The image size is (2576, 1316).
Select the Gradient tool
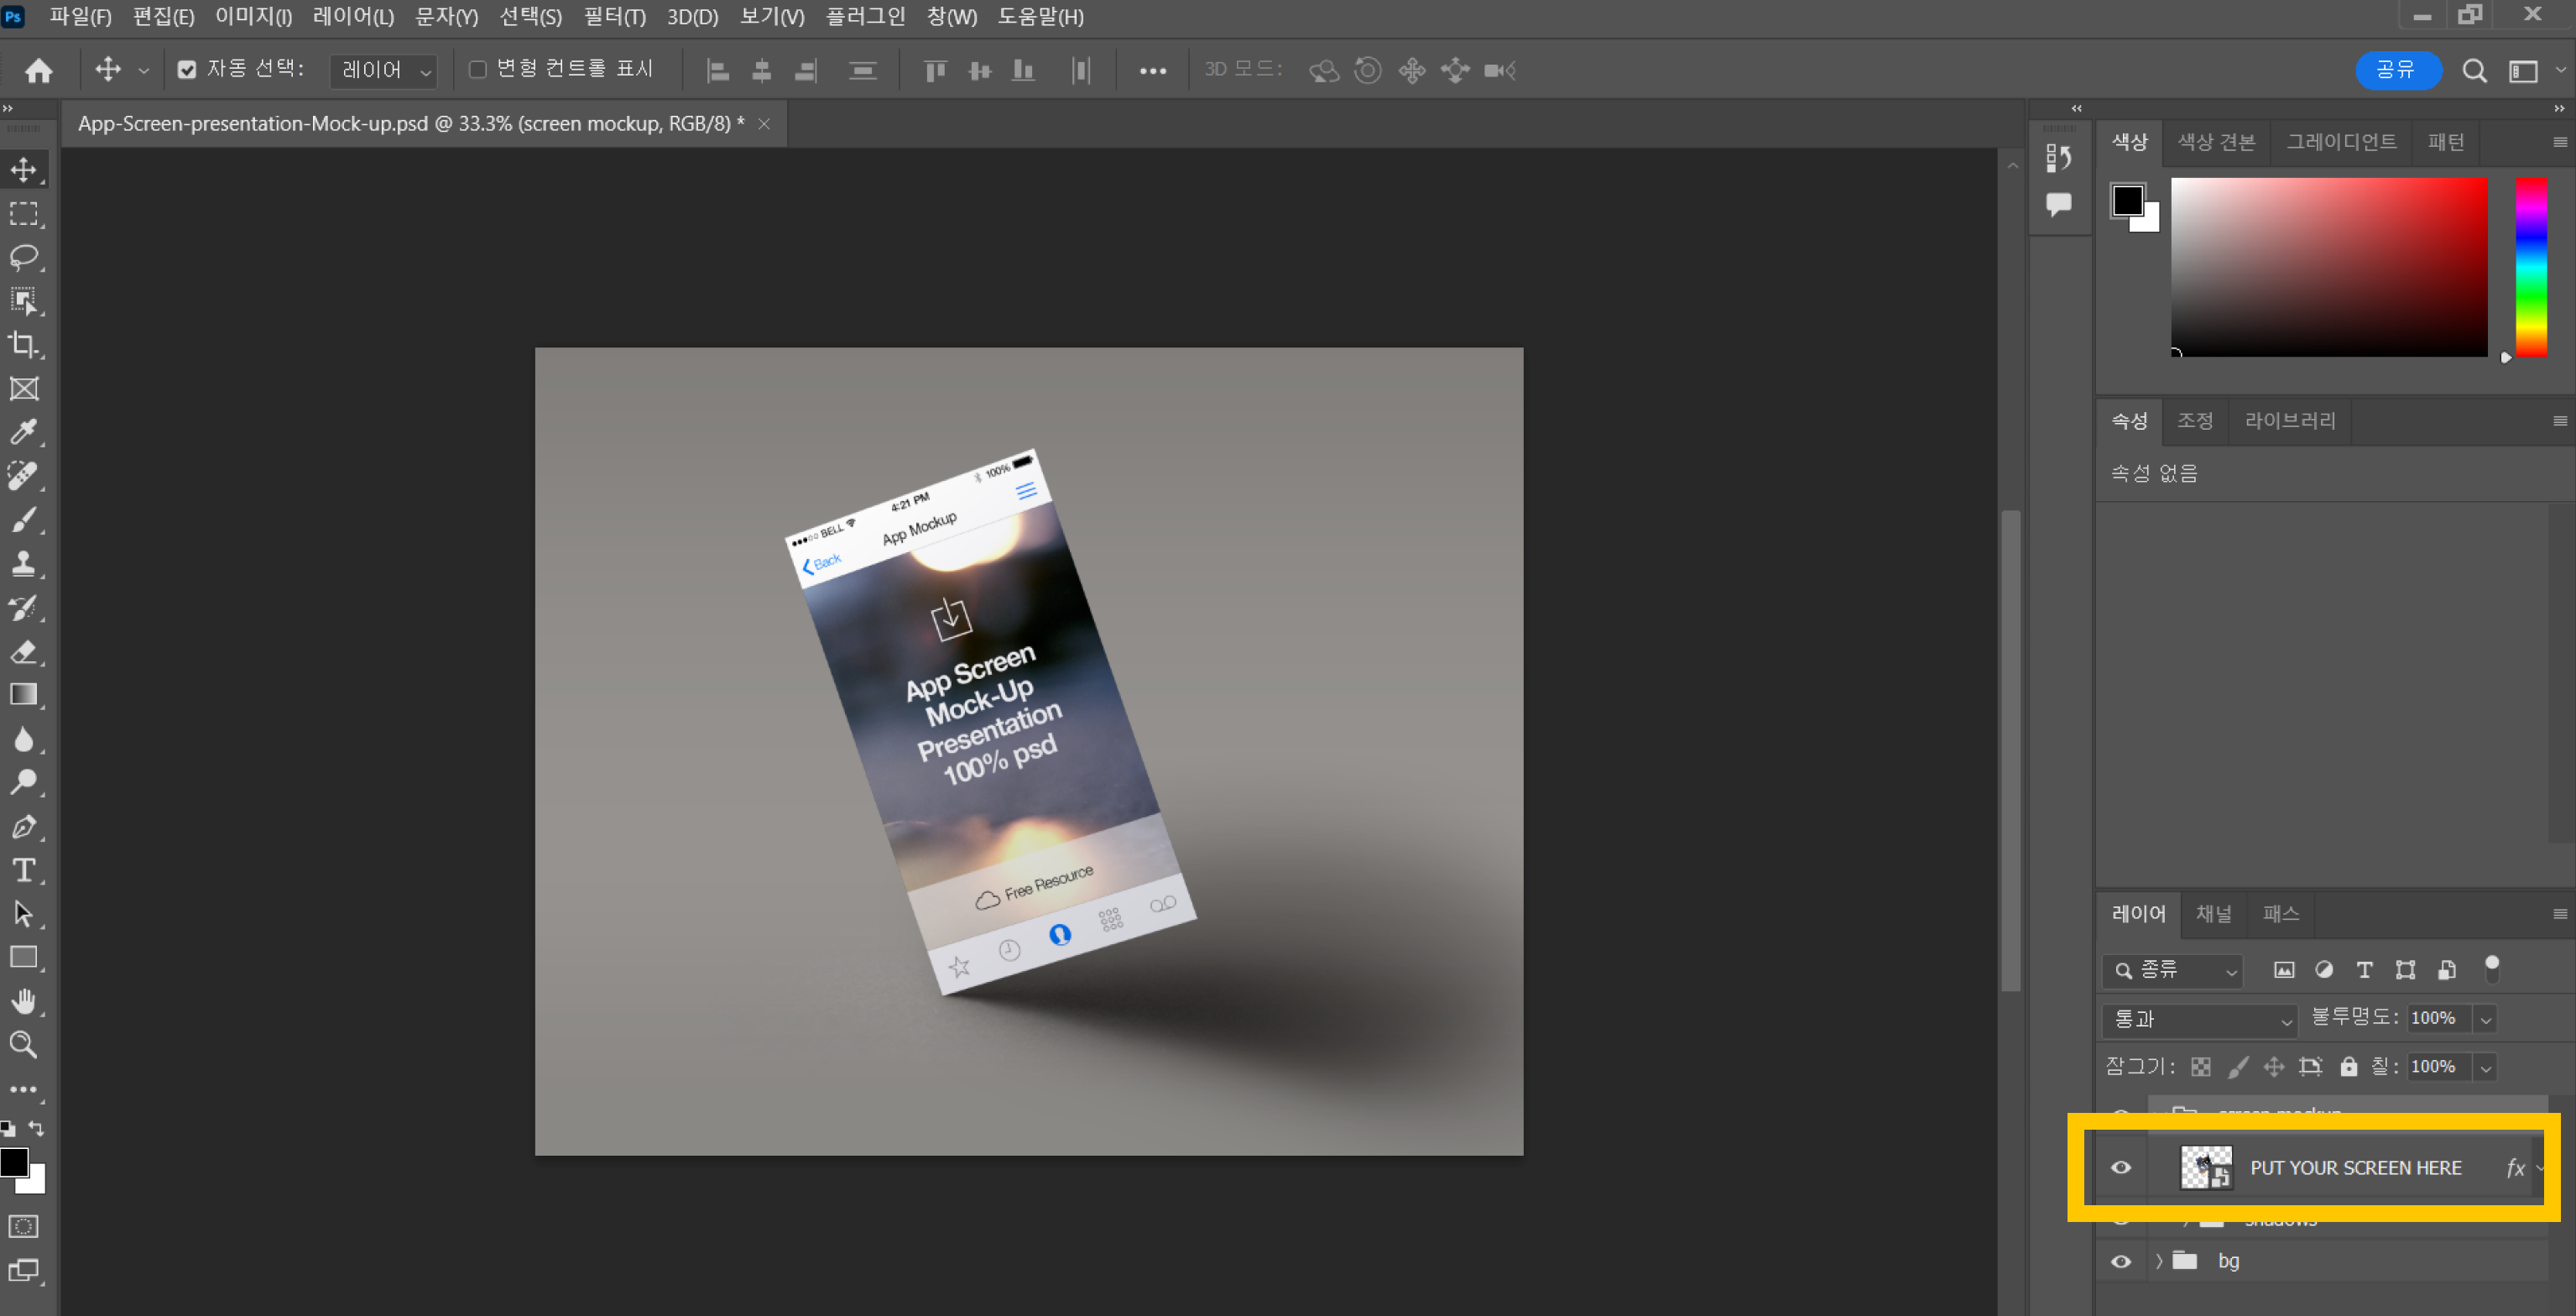click(23, 695)
